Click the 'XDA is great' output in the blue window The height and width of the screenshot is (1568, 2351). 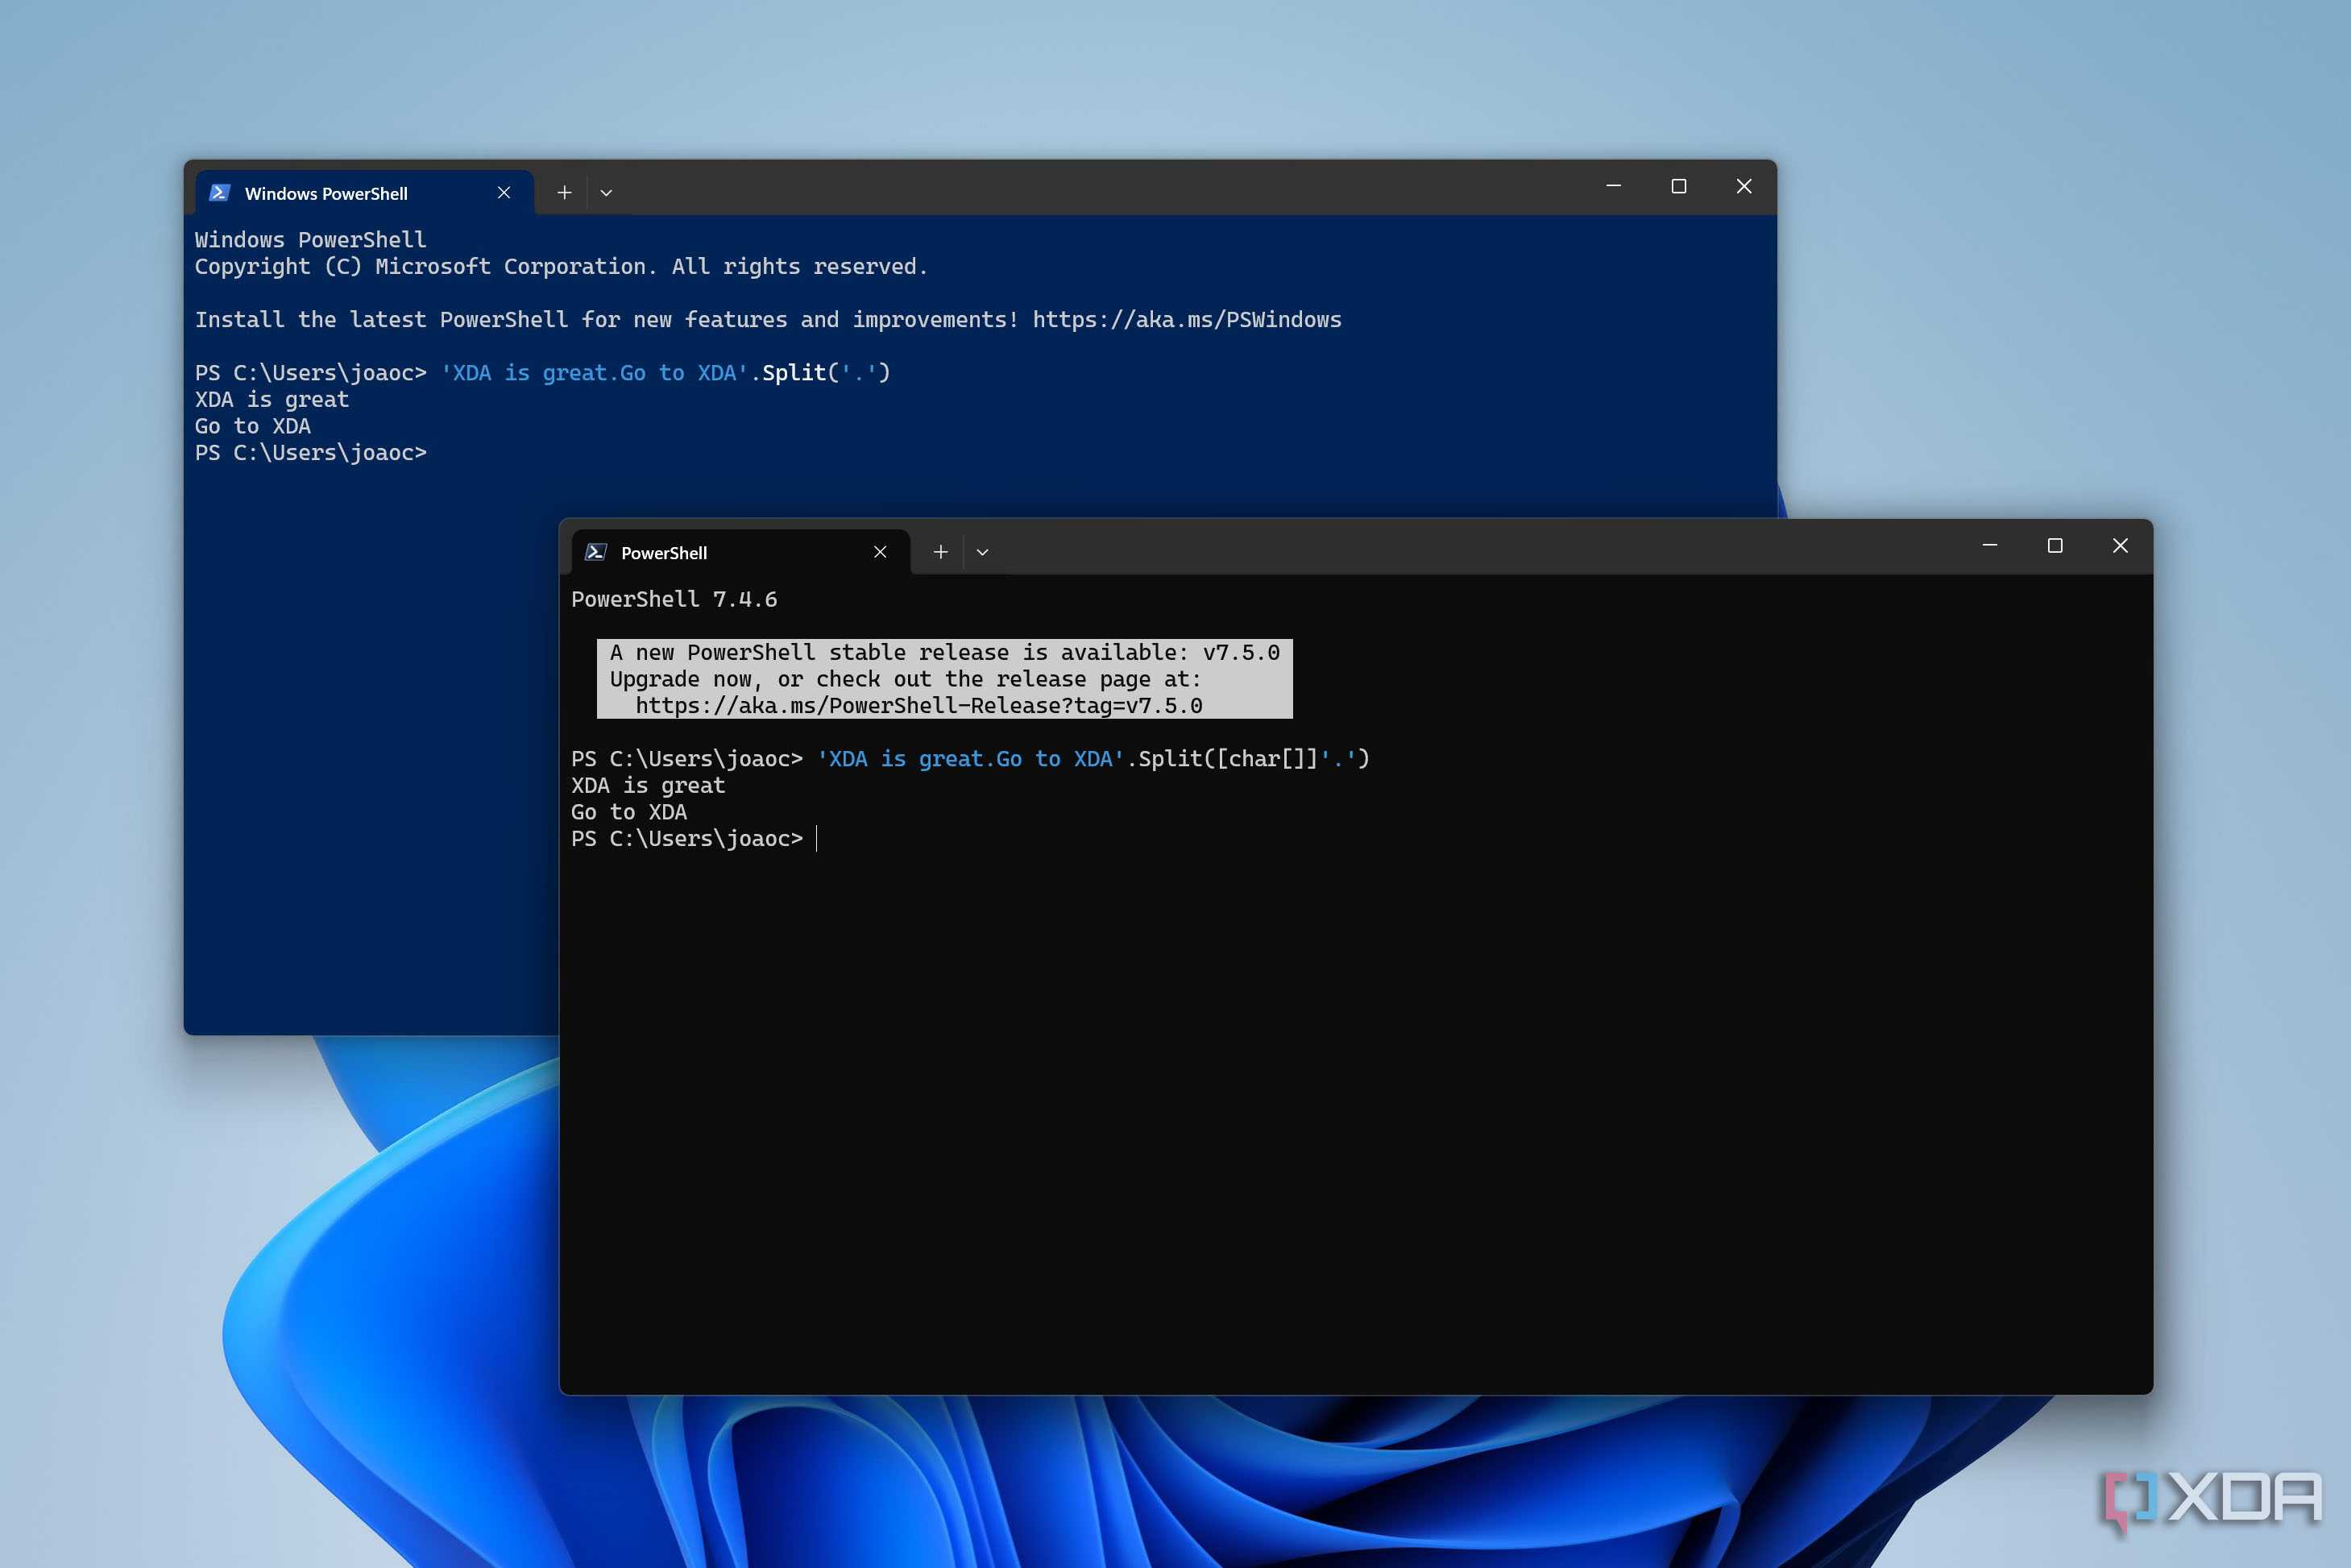click(272, 400)
